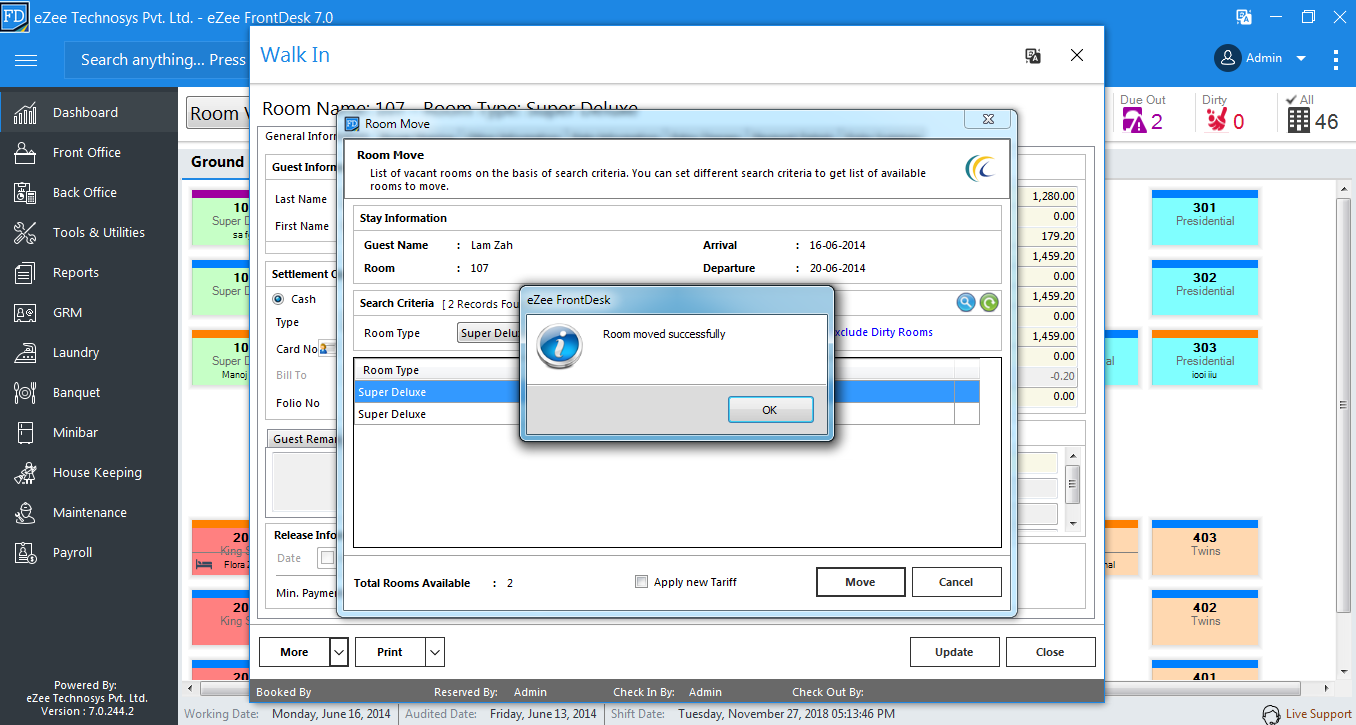Click the green refresh icon in Search Criteria

point(989,302)
